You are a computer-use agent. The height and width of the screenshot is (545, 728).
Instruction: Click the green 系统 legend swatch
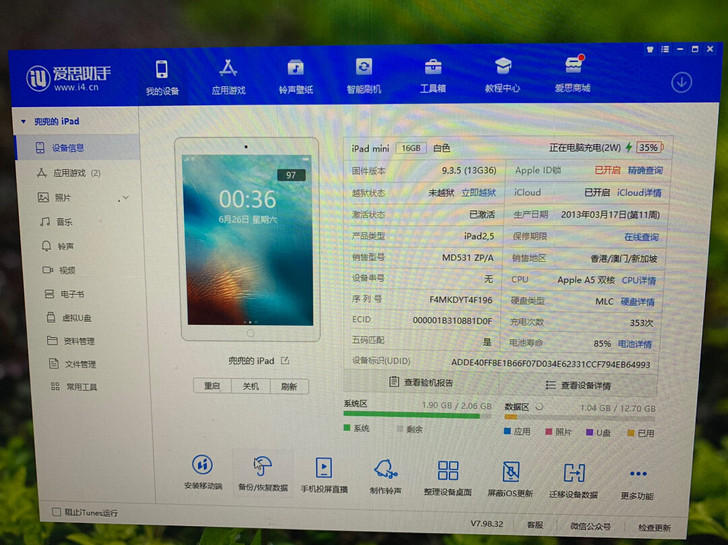[x=347, y=428]
